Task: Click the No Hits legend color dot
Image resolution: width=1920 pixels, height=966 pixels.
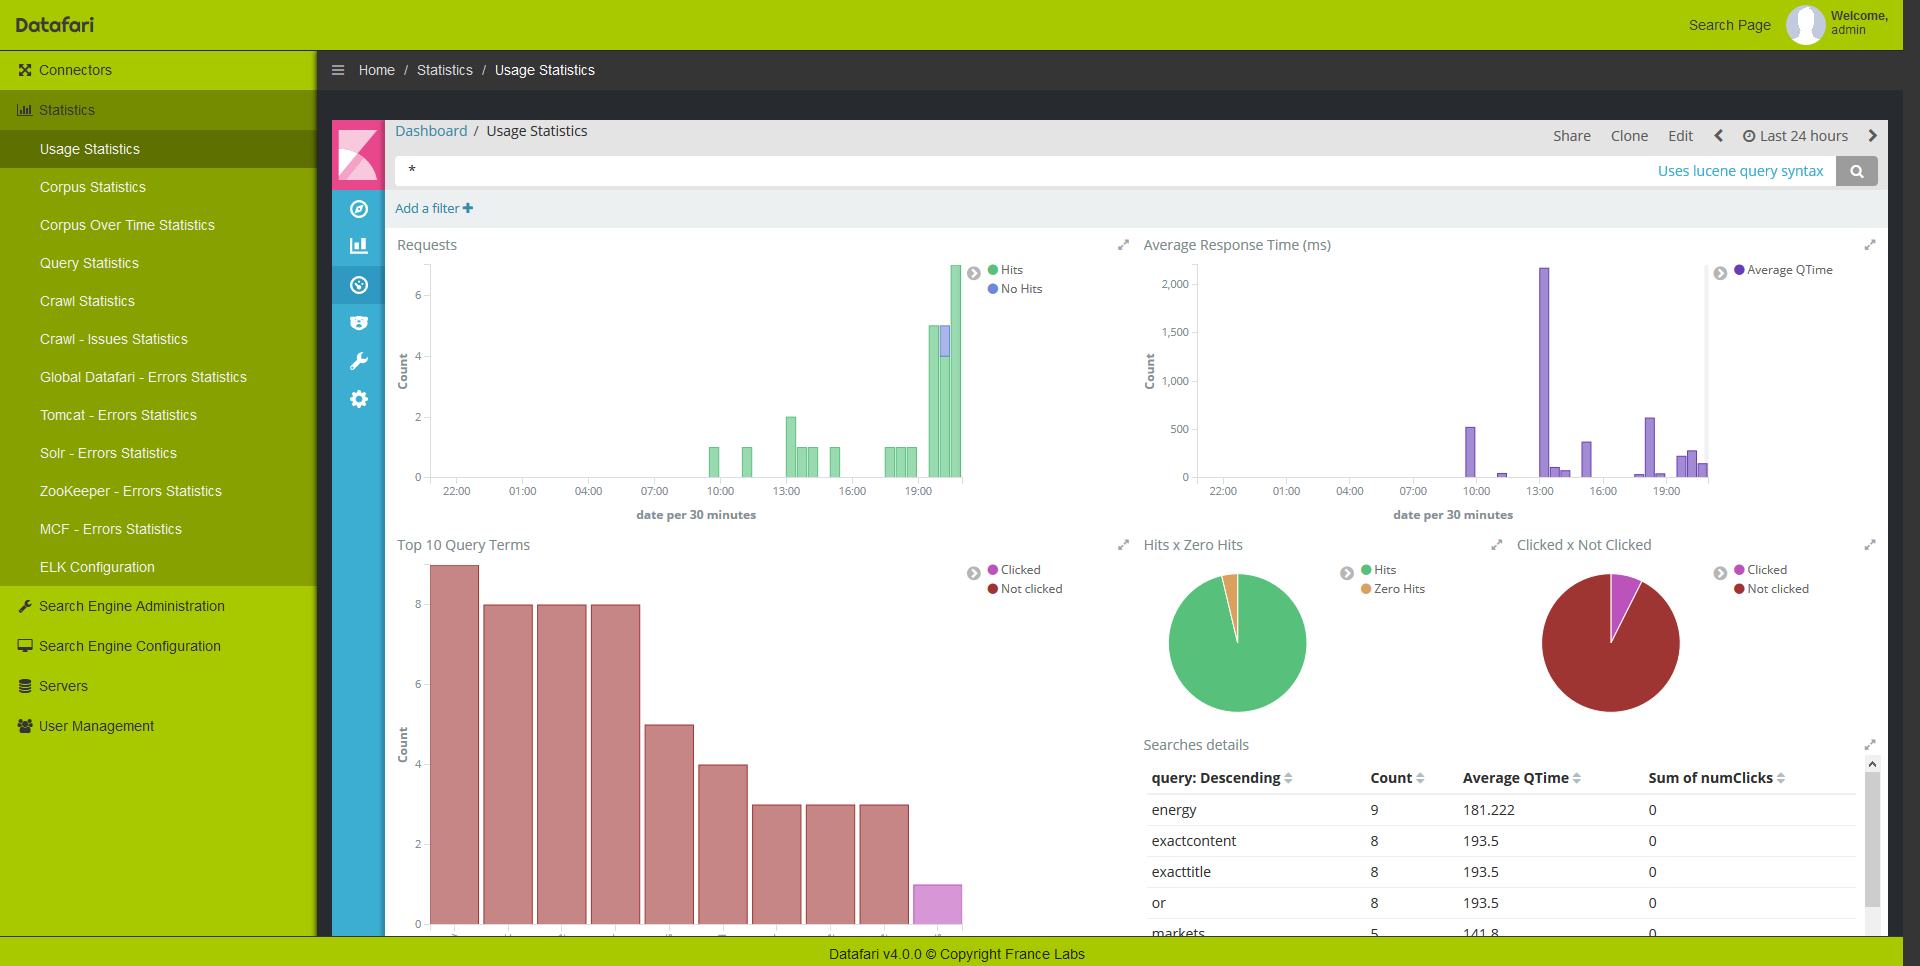Action: click(x=993, y=289)
